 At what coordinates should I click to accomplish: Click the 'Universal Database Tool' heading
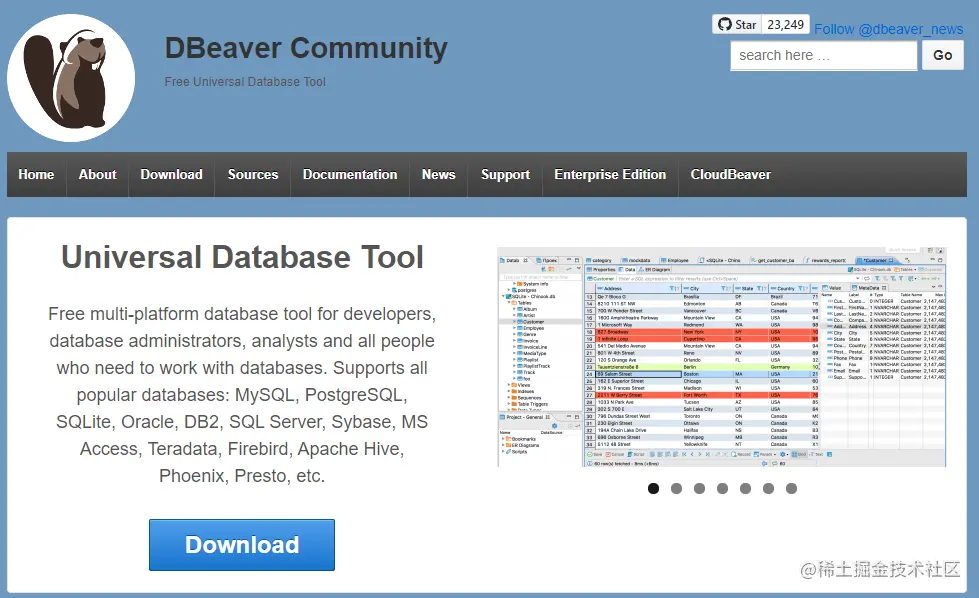[242, 257]
